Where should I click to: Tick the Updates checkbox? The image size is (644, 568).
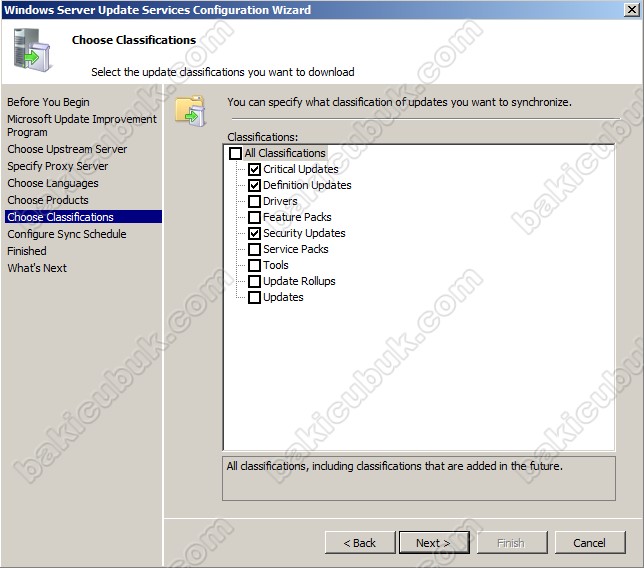(x=254, y=297)
